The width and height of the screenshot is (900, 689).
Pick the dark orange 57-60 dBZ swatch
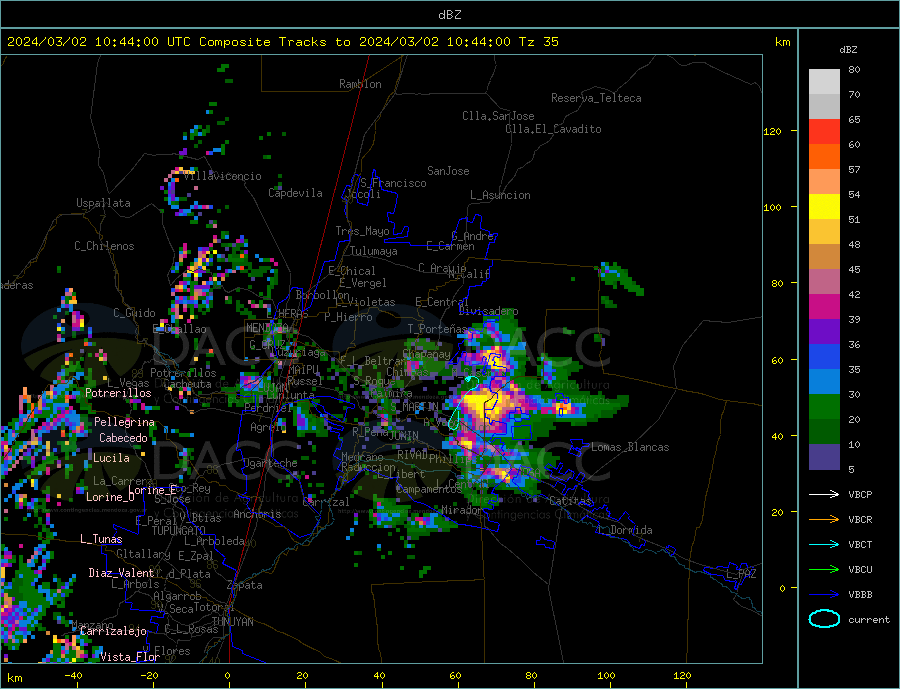(x=824, y=157)
